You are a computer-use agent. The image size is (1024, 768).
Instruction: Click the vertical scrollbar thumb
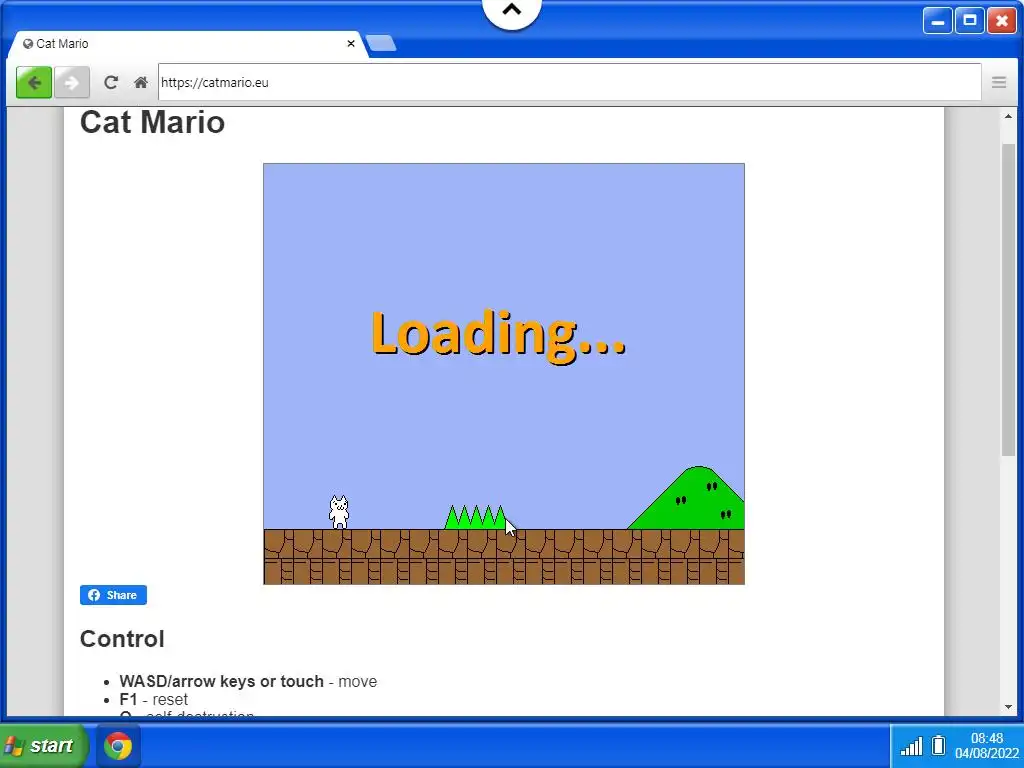point(1008,300)
